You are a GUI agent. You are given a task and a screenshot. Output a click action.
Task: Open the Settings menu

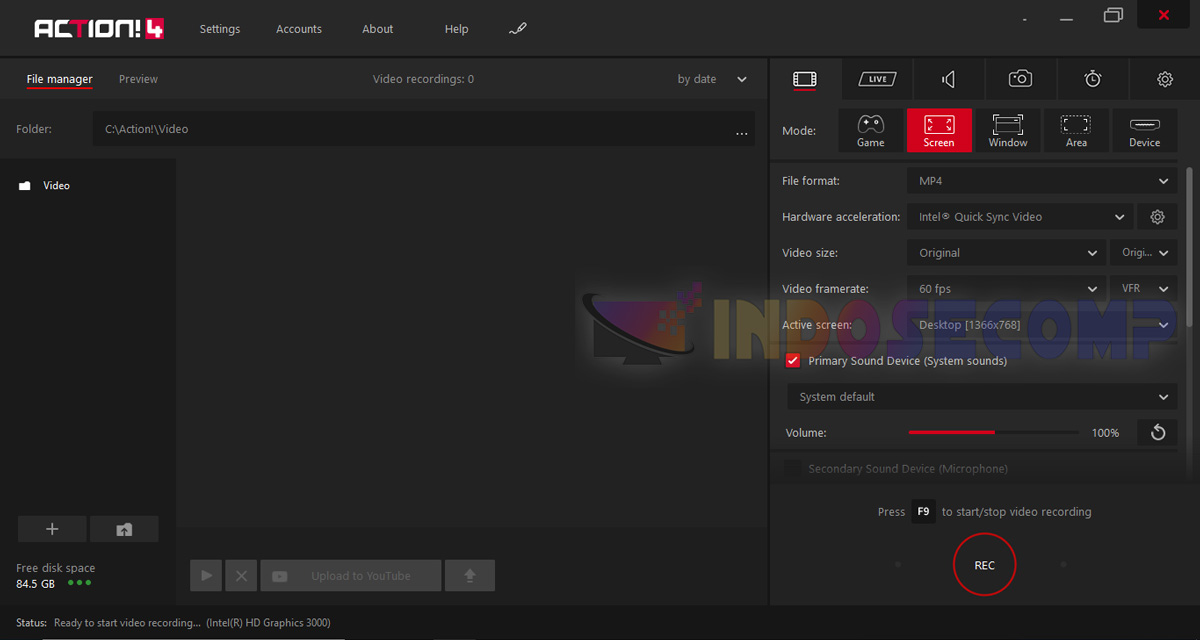coord(220,29)
